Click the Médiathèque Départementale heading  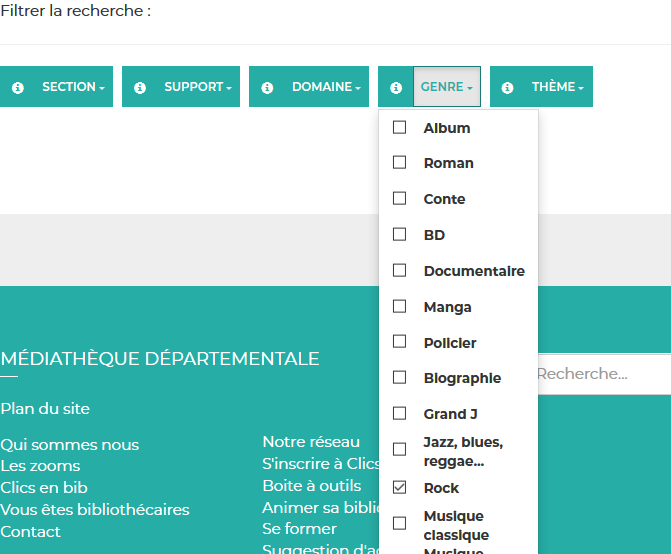coord(160,358)
